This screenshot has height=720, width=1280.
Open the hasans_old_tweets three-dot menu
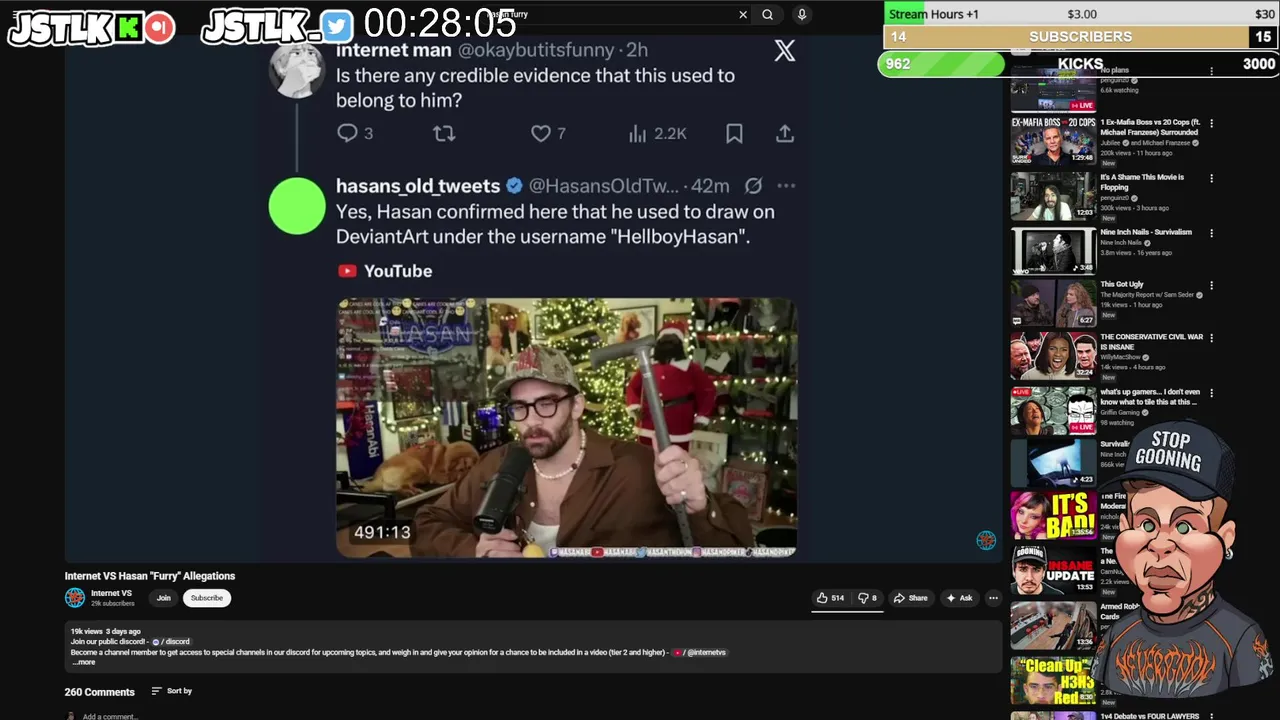786,186
